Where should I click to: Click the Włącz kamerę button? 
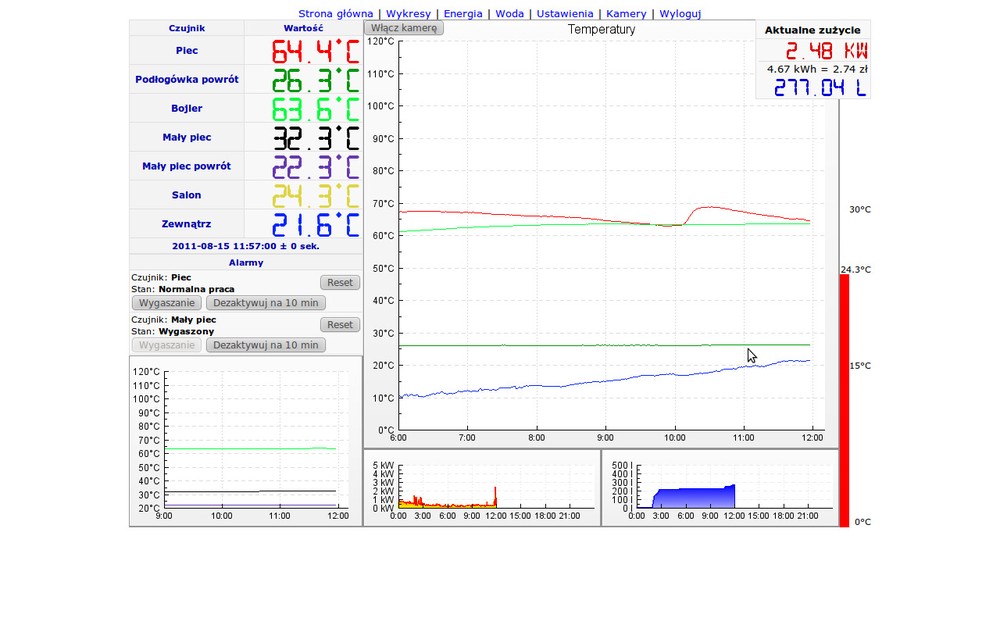pyautogui.click(x=404, y=28)
